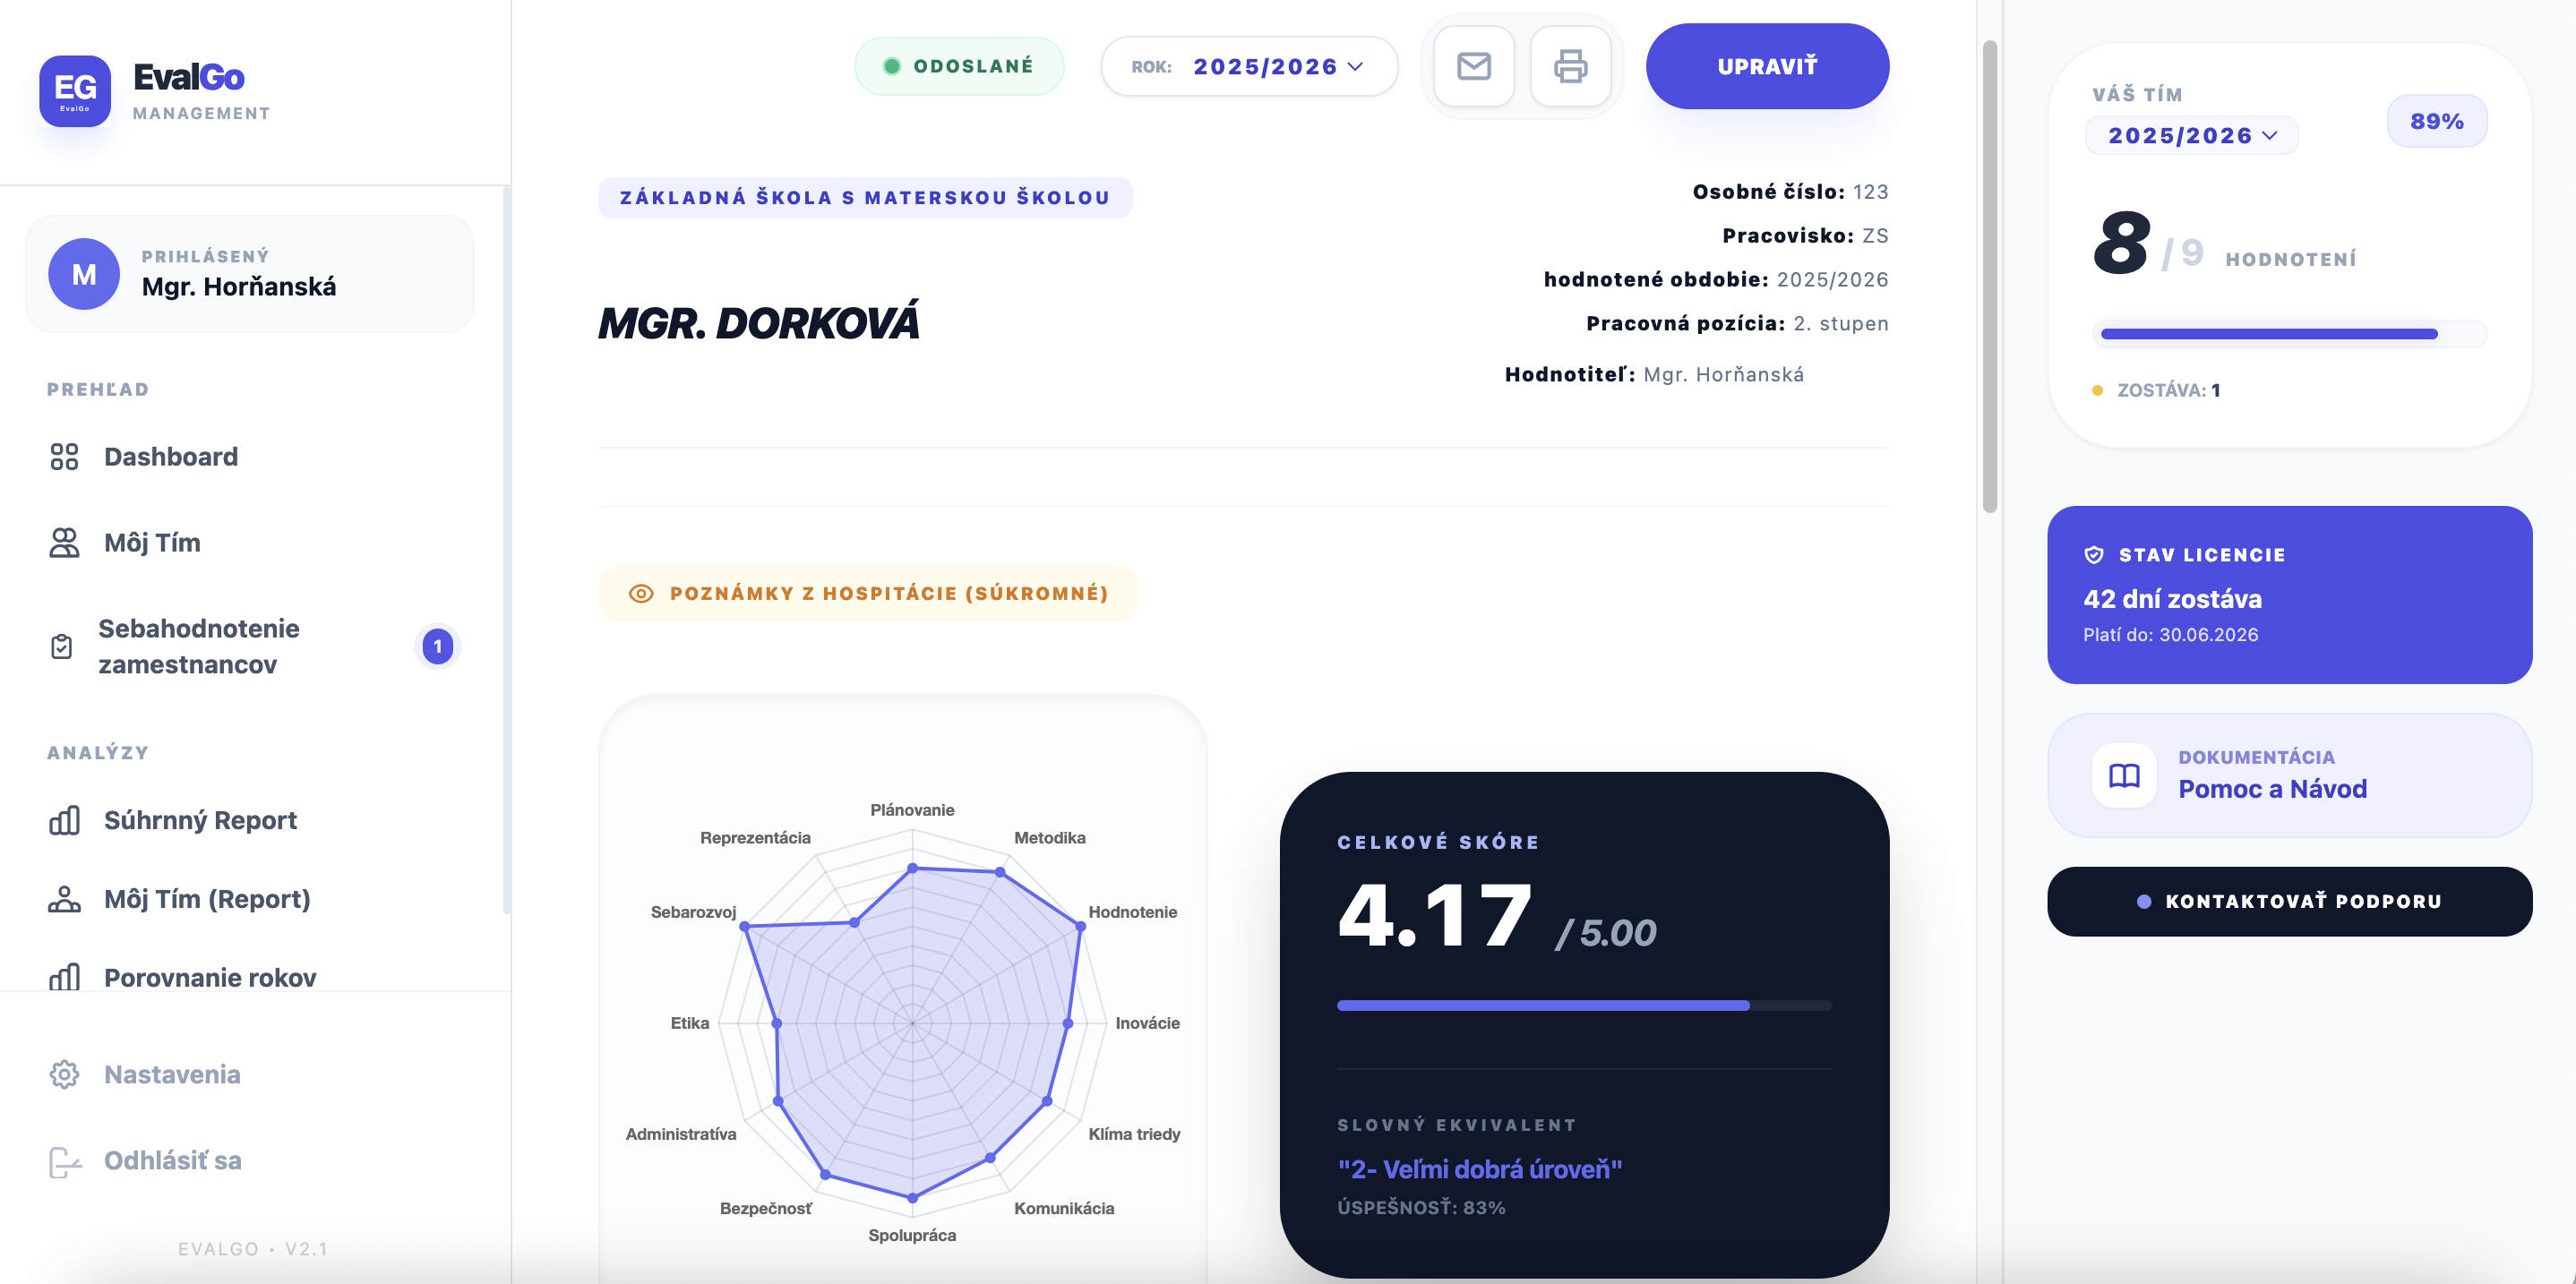
Task: Click the Celkové skóre progress bar
Action: 1584,1006
